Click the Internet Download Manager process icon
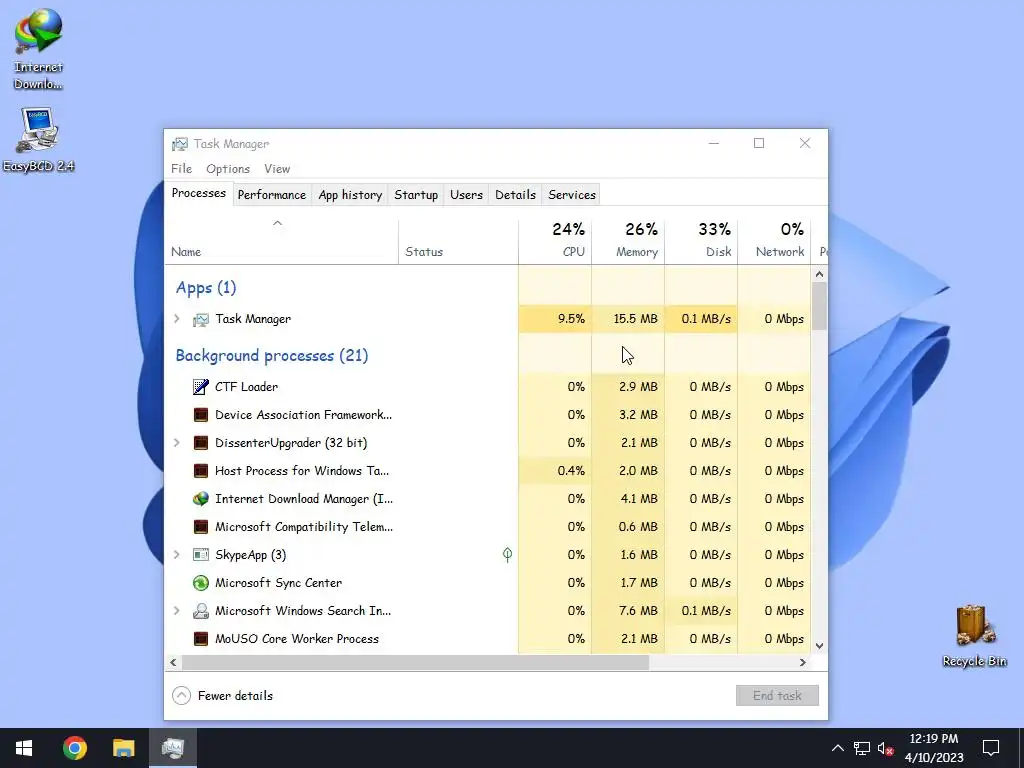 (200, 499)
